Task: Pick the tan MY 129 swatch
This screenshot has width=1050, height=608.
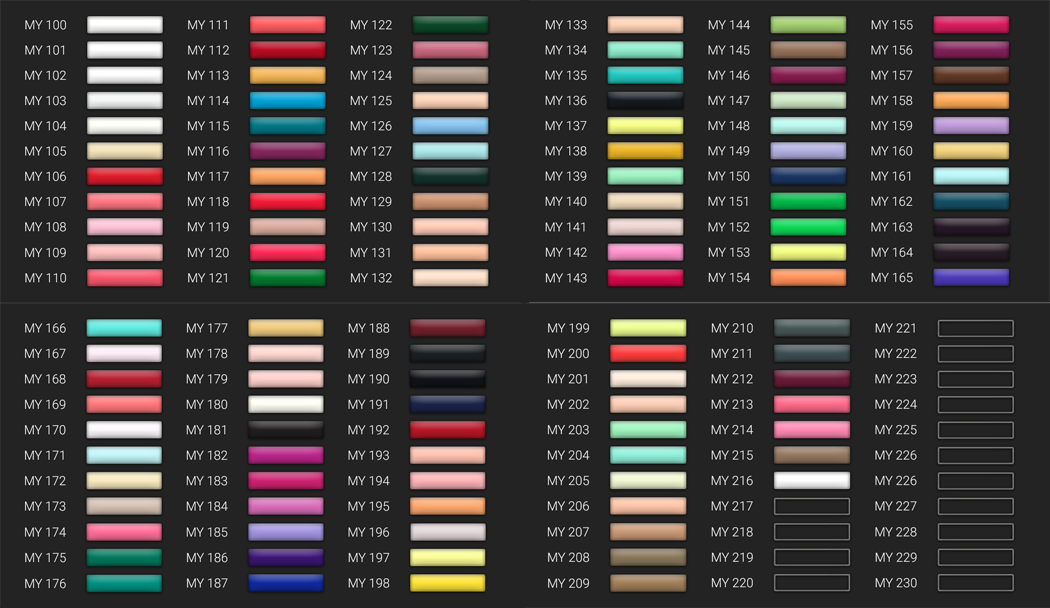Action: 450,202
